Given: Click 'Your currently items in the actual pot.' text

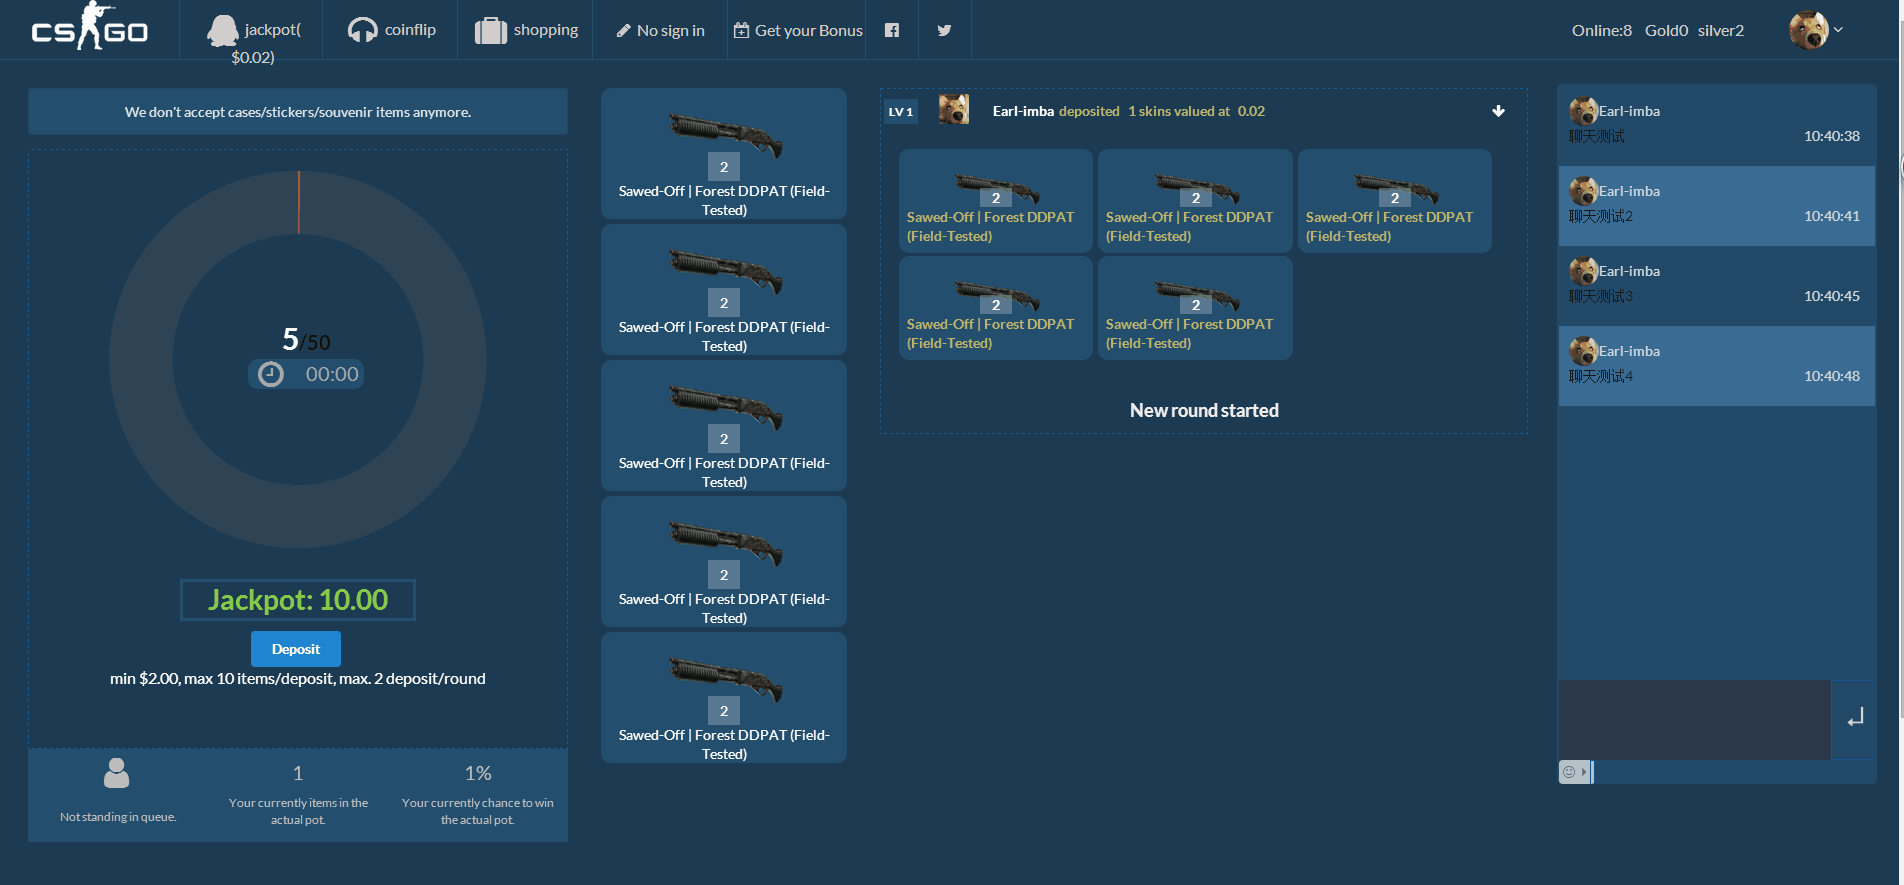Looking at the screenshot, I should tap(298, 811).
